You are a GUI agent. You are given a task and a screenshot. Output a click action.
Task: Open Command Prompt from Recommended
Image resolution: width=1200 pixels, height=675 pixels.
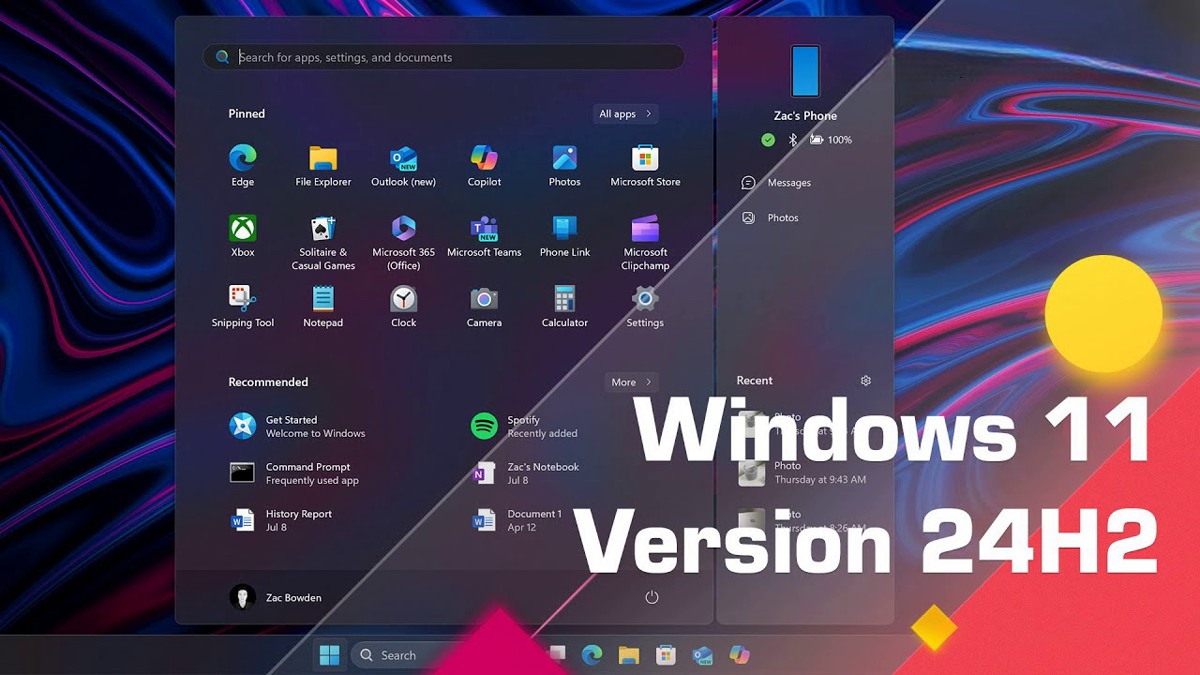point(294,474)
